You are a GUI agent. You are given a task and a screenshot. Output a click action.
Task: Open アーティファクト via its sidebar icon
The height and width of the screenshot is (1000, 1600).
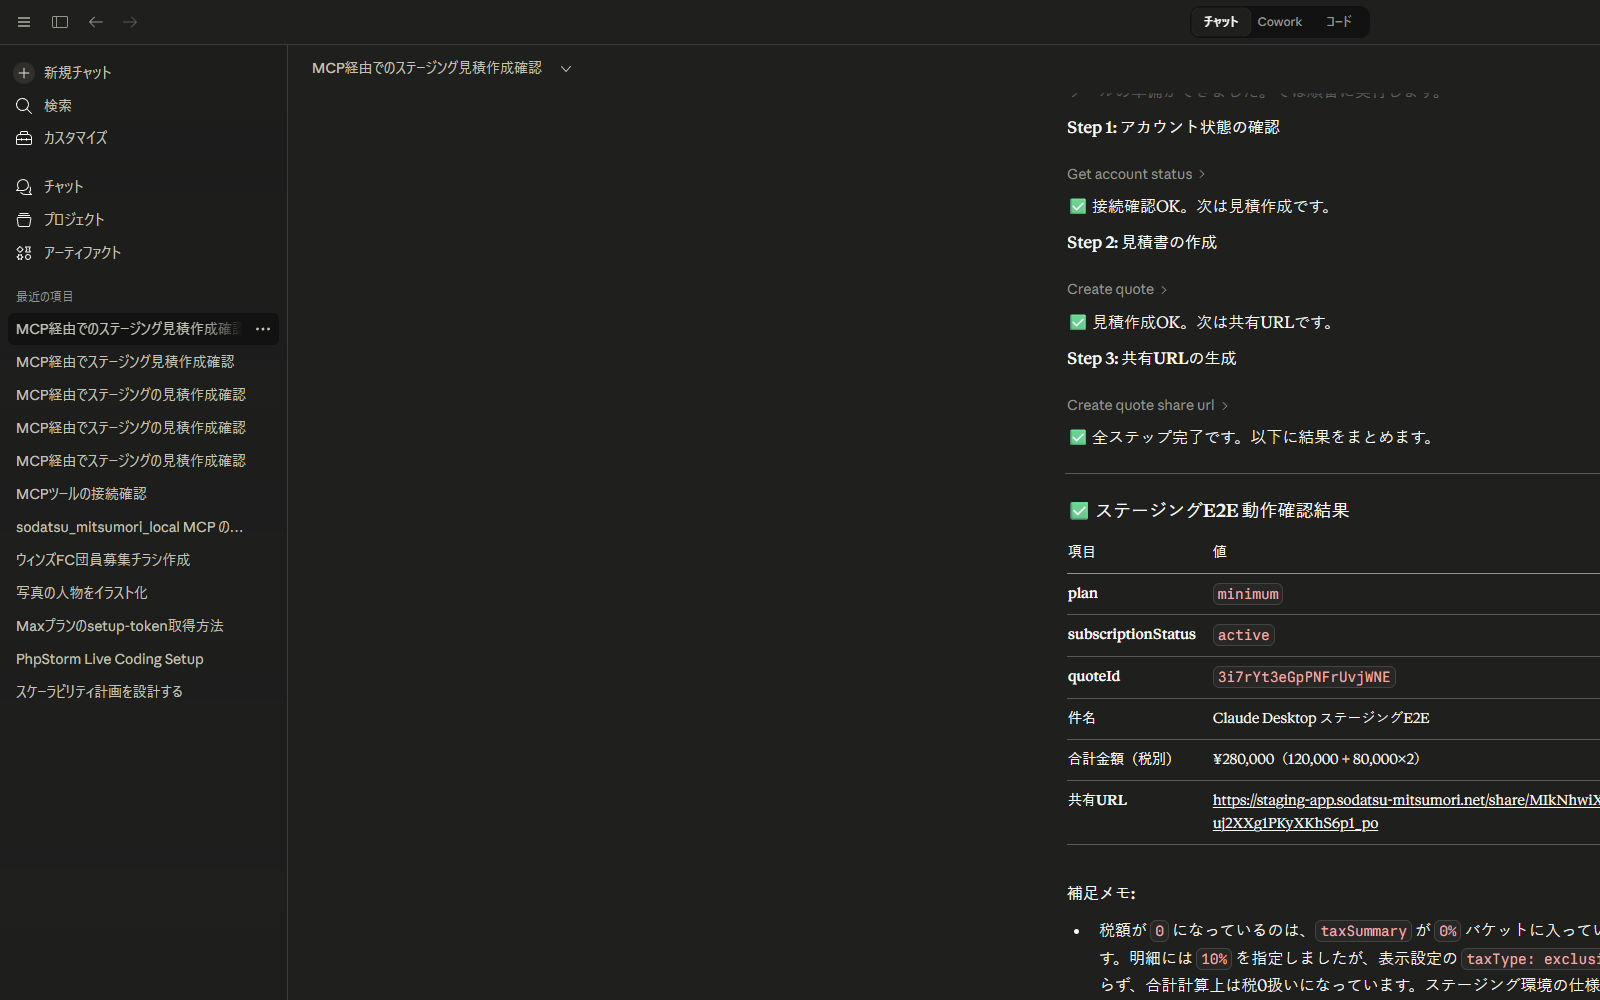pos(23,253)
